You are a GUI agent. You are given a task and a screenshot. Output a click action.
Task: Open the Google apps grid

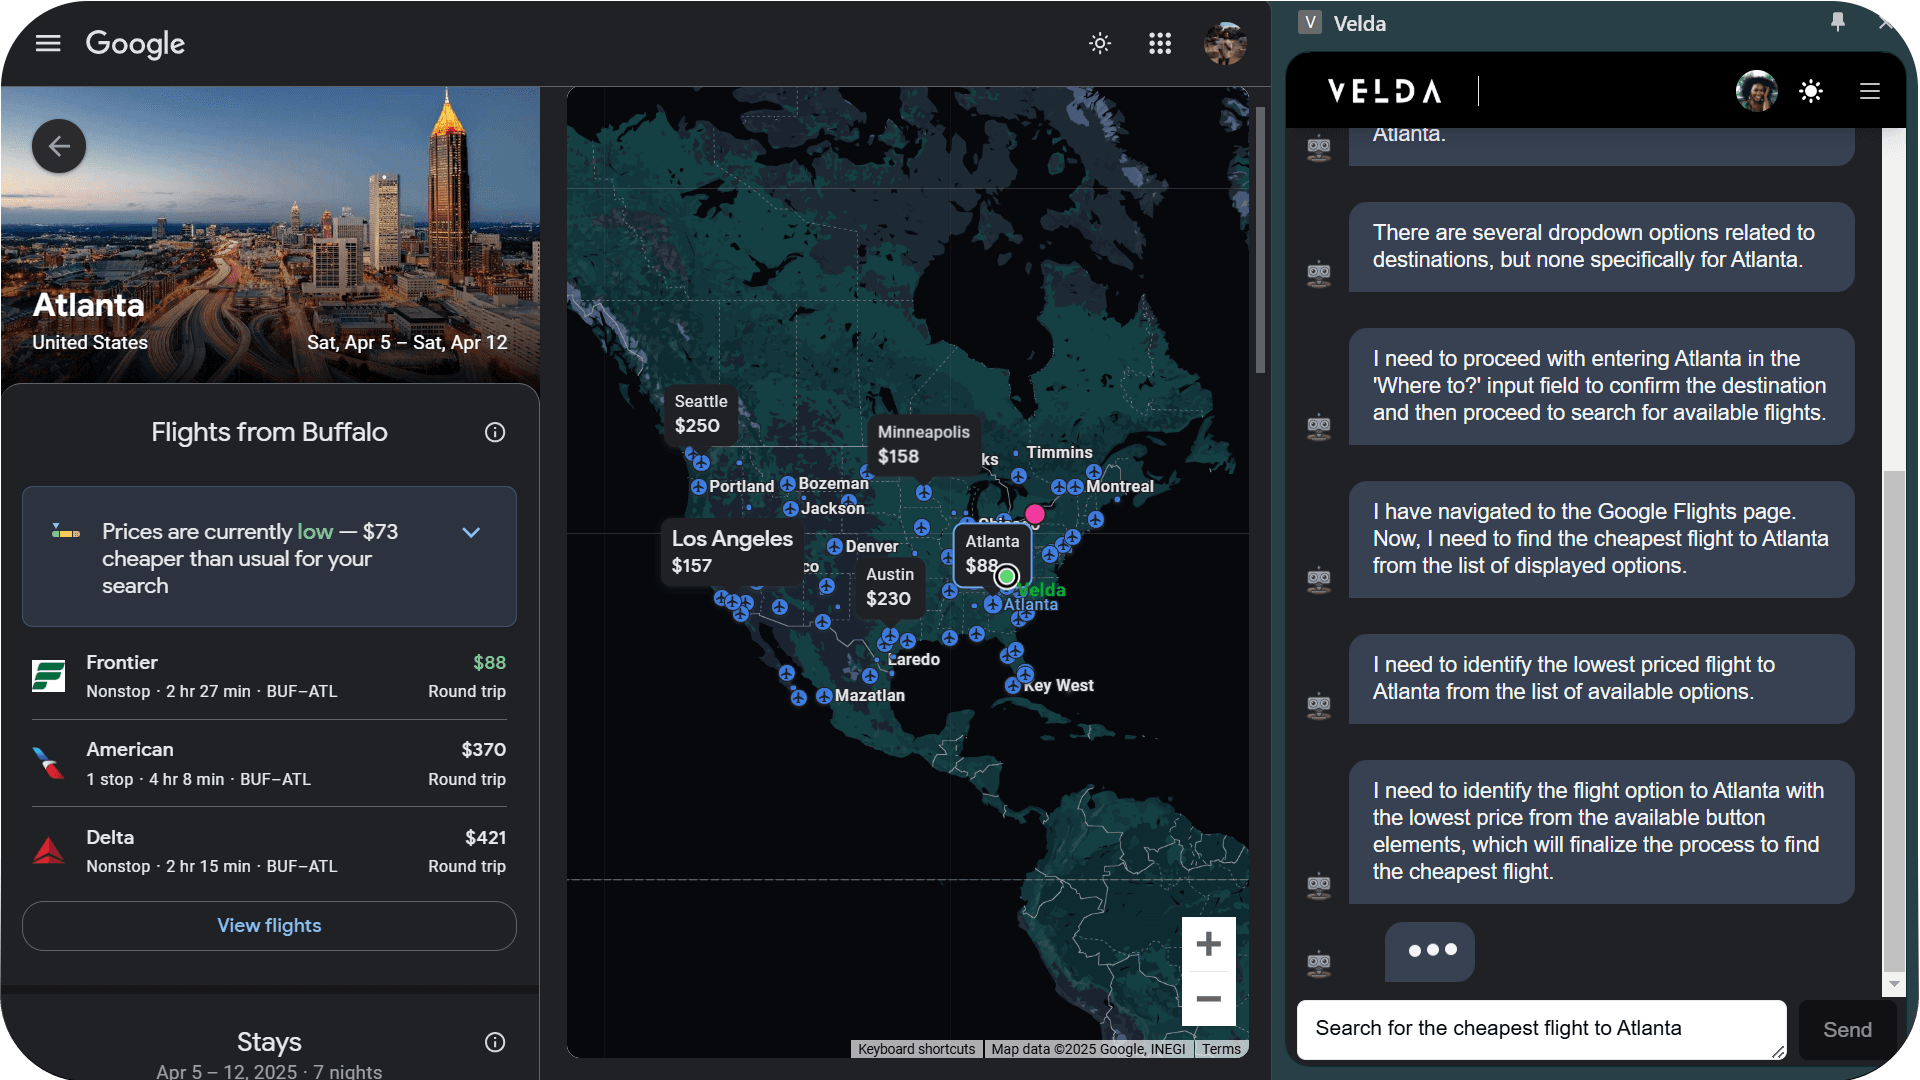tap(1160, 43)
